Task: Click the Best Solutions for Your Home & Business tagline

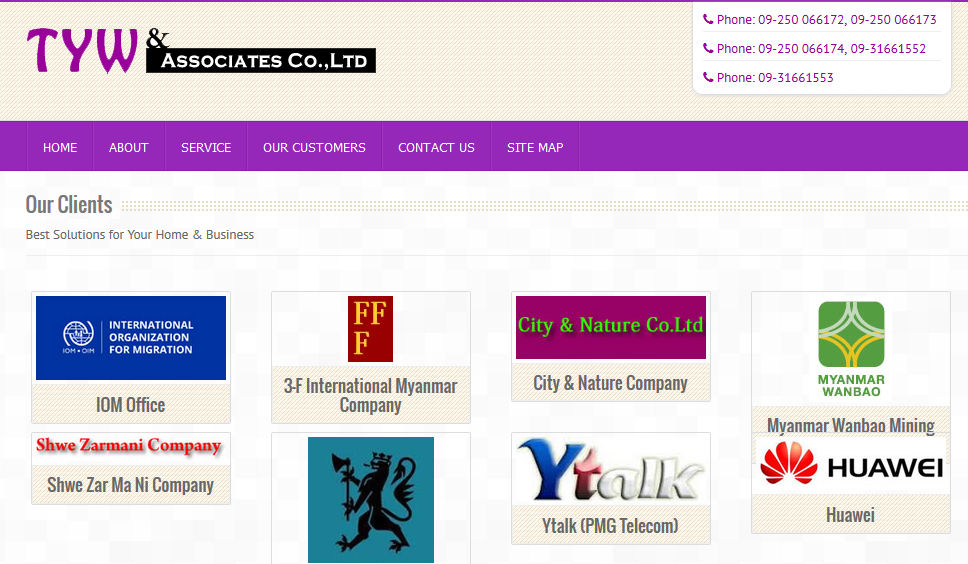Action: click(140, 234)
